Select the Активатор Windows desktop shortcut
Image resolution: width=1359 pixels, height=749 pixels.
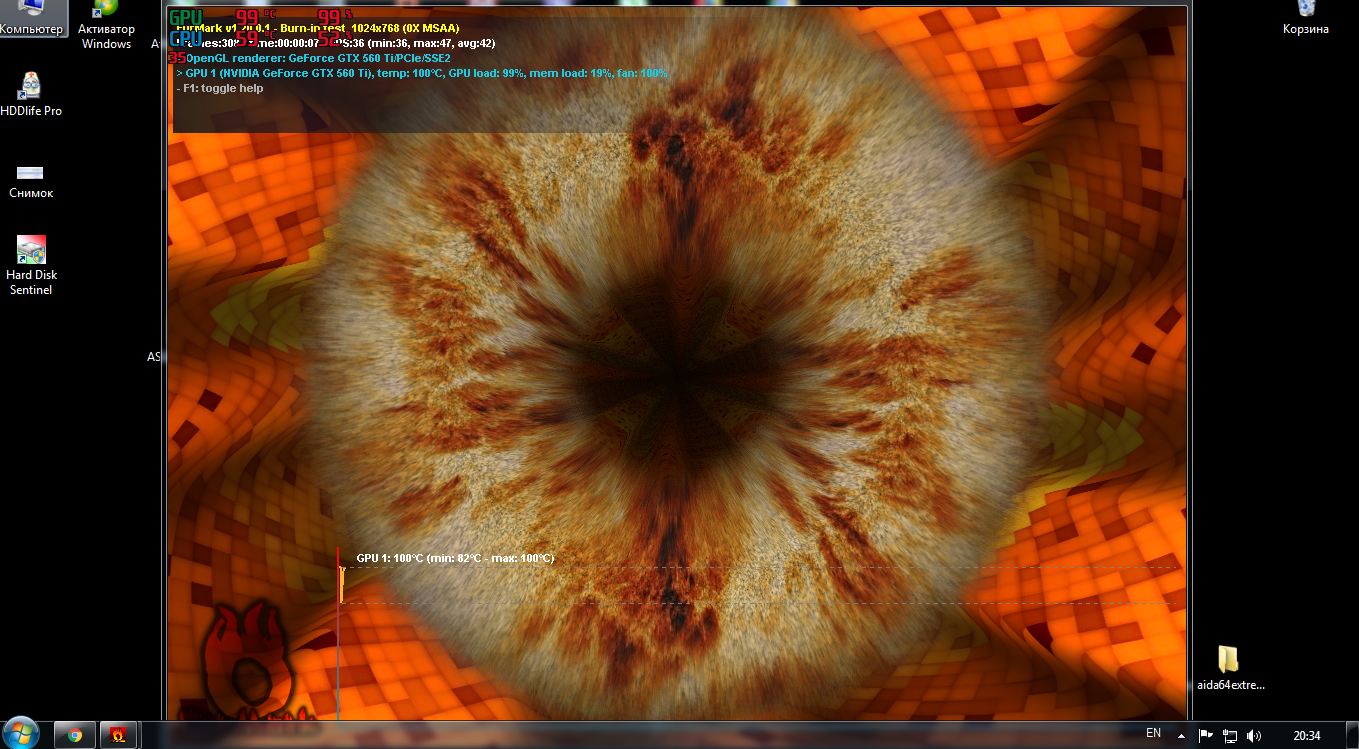pos(106,25)
